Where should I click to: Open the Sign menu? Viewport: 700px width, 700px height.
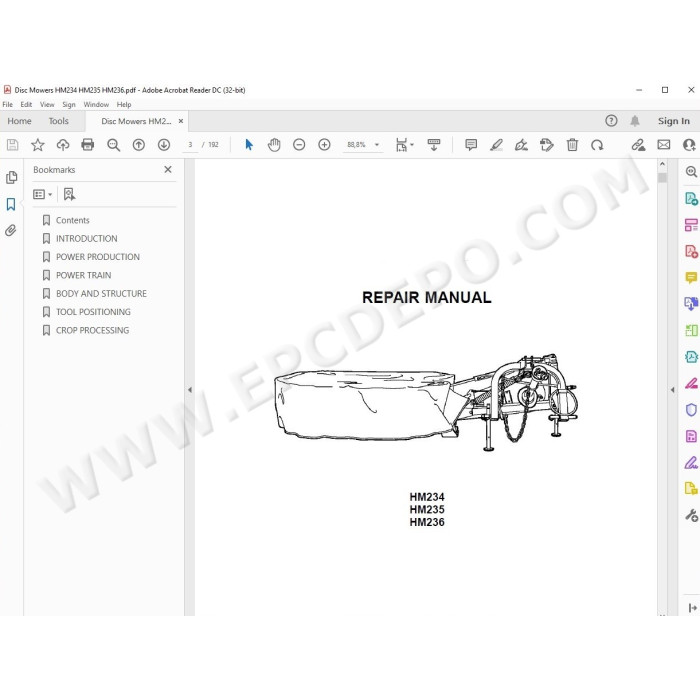click(69, 104)
